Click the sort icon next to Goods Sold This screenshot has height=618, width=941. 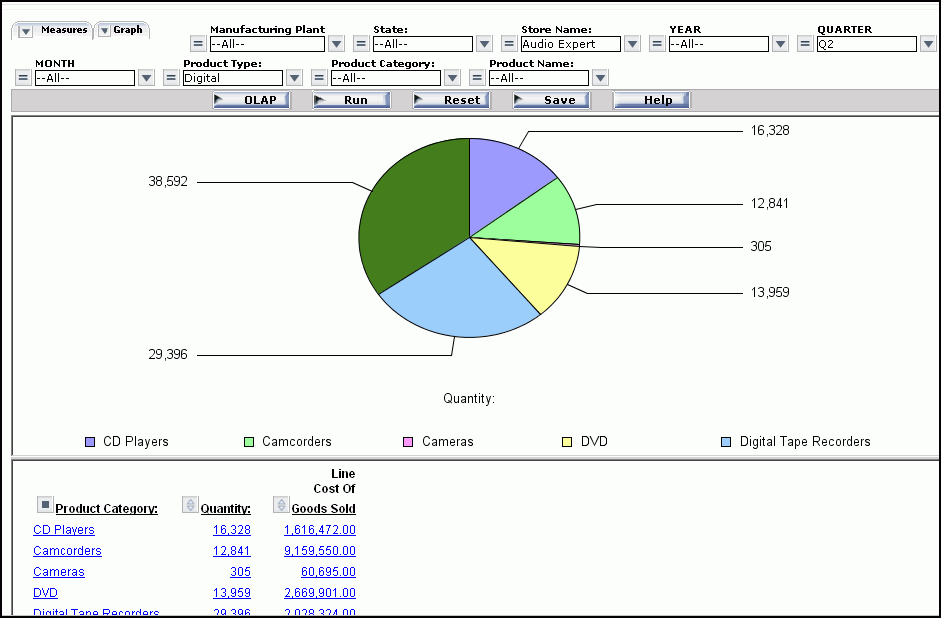coord(281,505)
